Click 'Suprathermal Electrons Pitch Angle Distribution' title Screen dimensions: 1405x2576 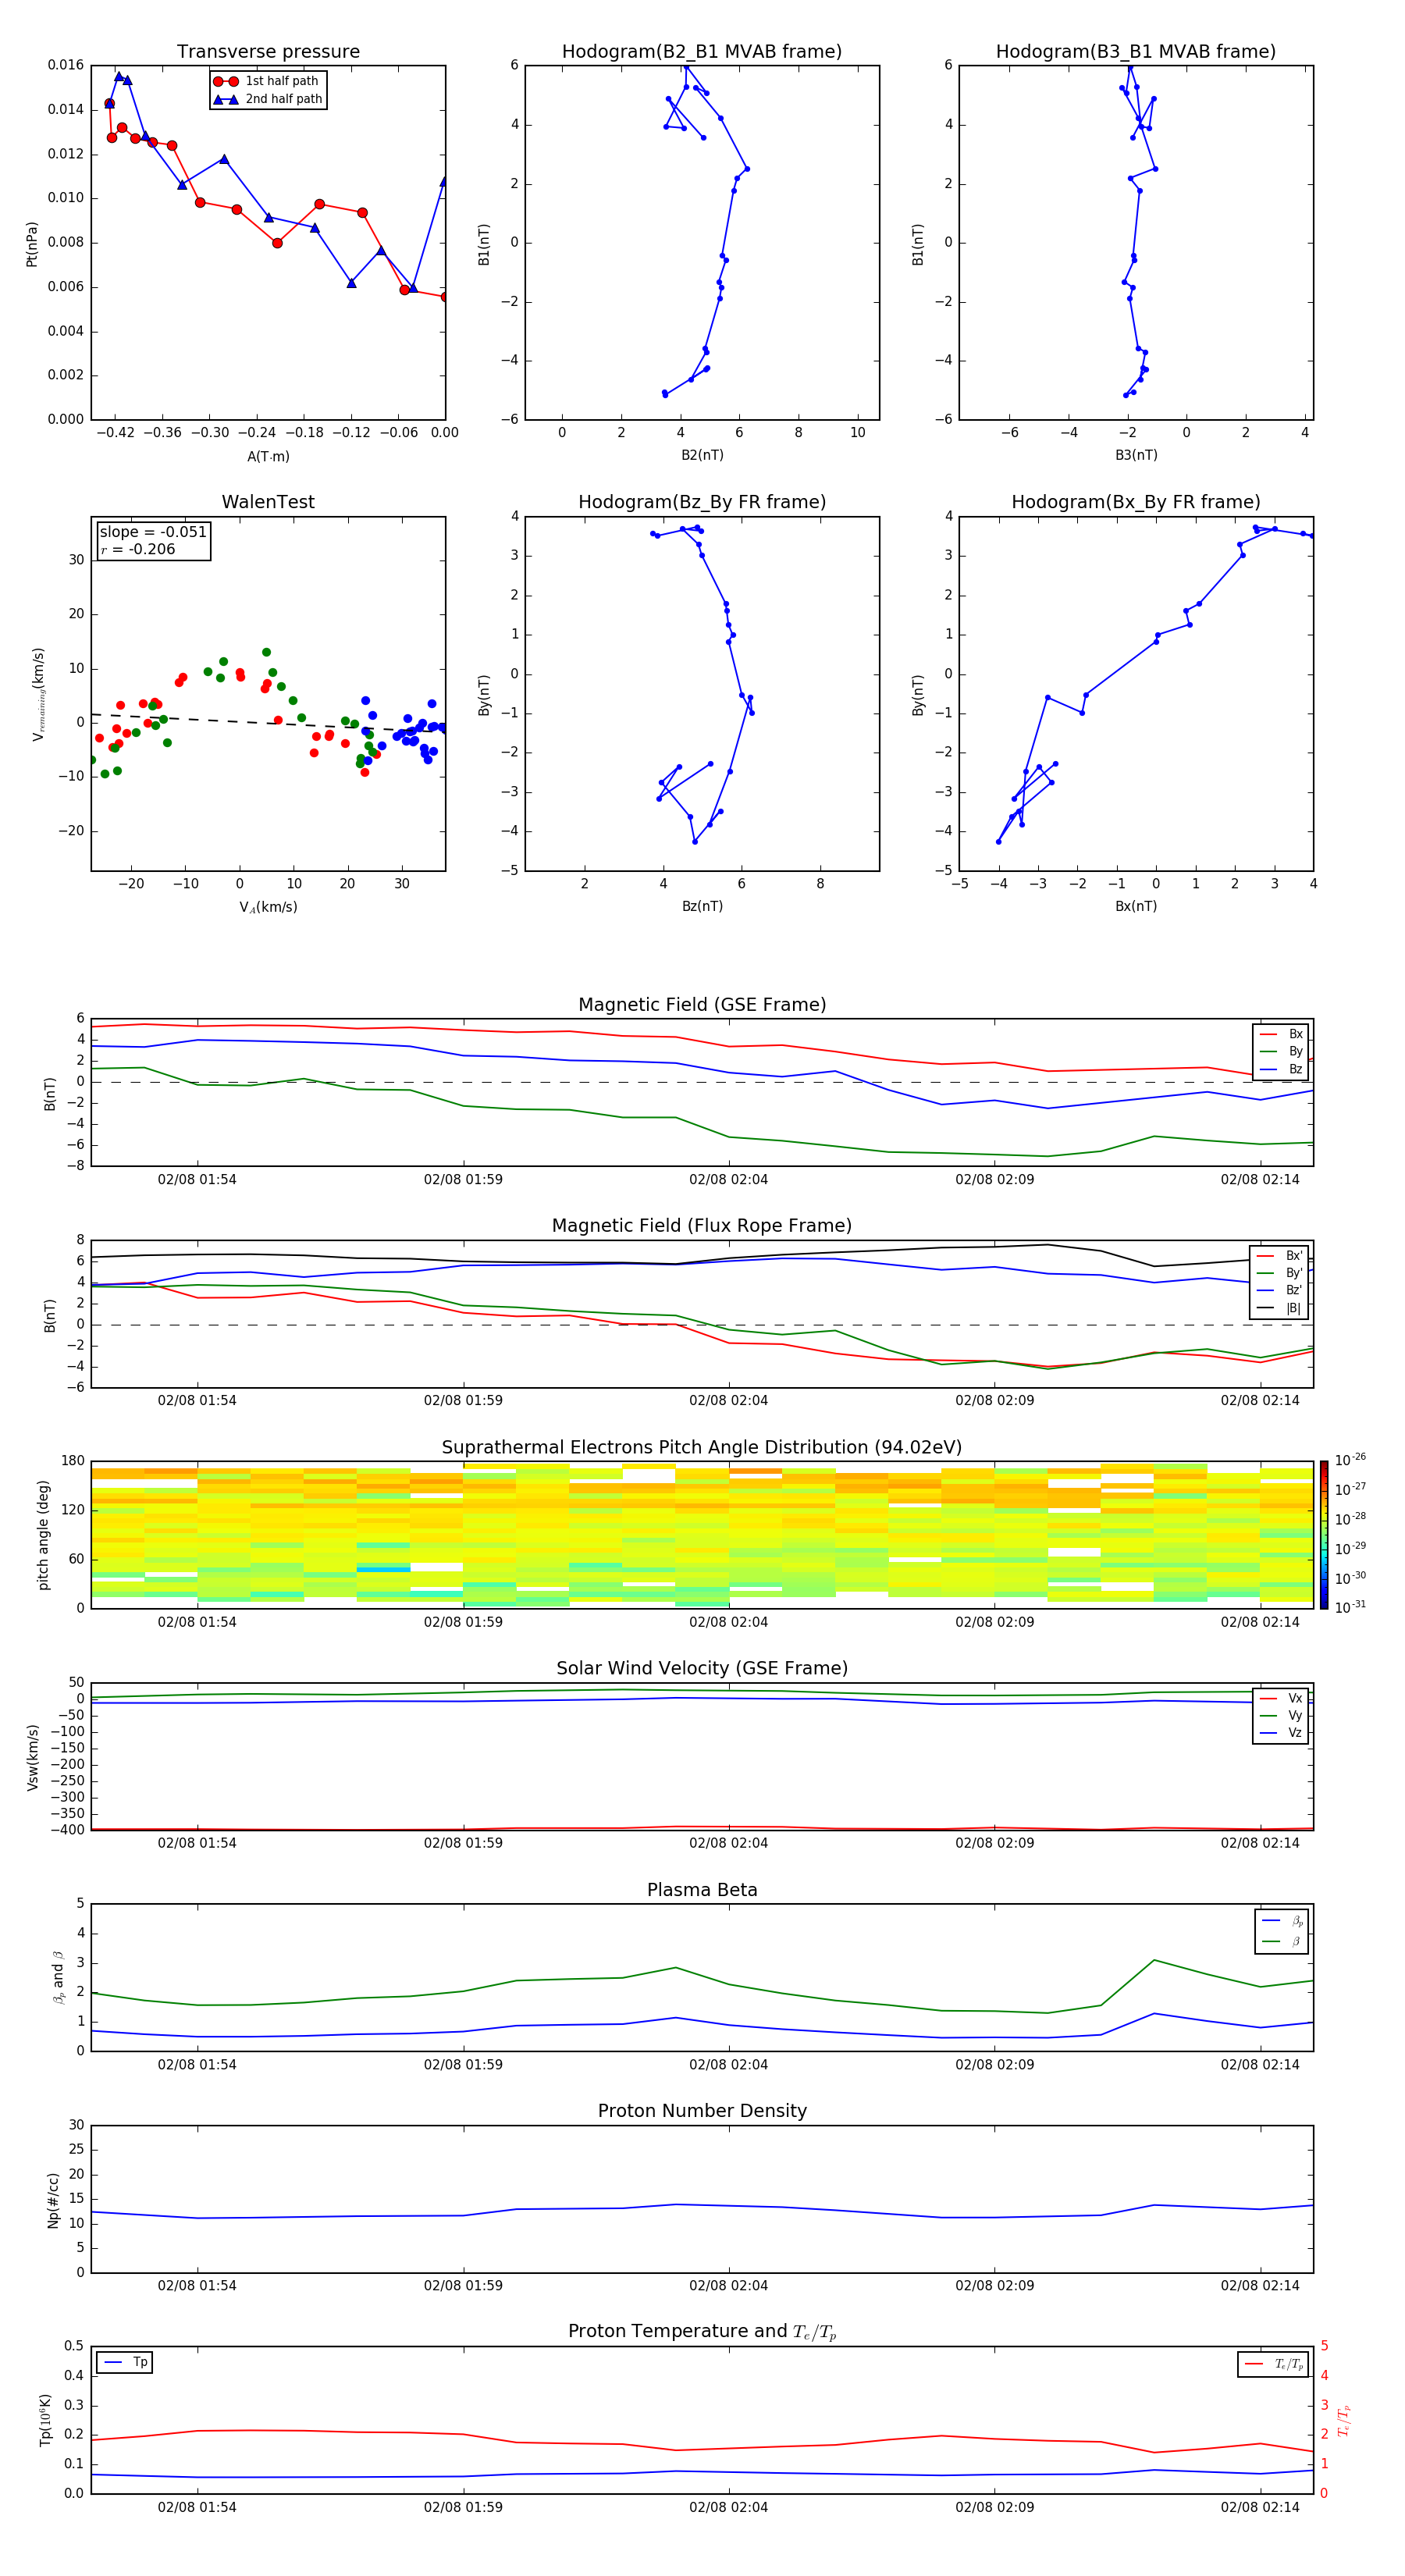click(702, 1448)
